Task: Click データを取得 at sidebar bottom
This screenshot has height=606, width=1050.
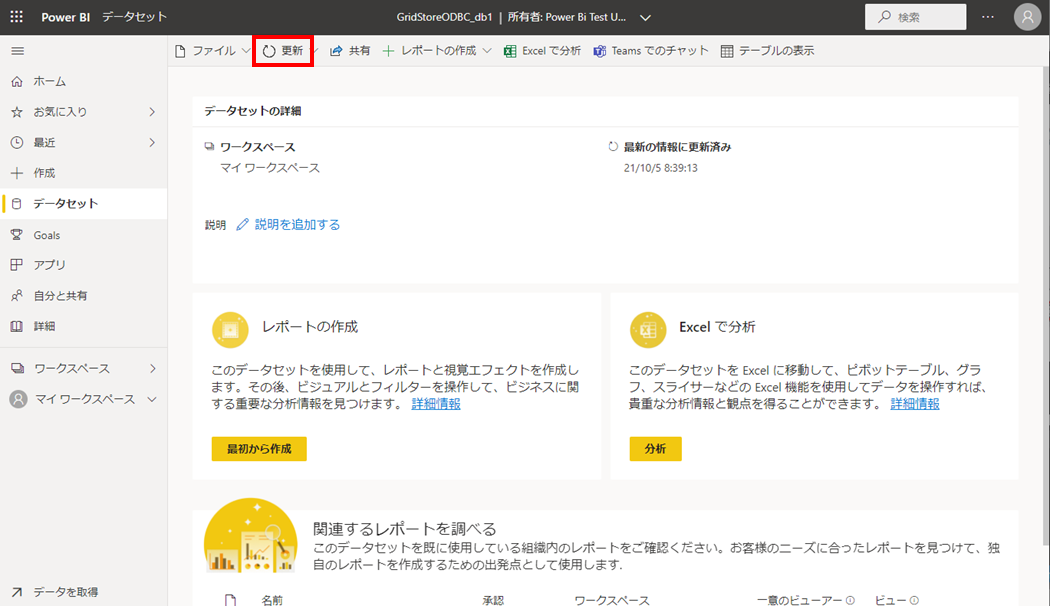Action: [65, 592]
